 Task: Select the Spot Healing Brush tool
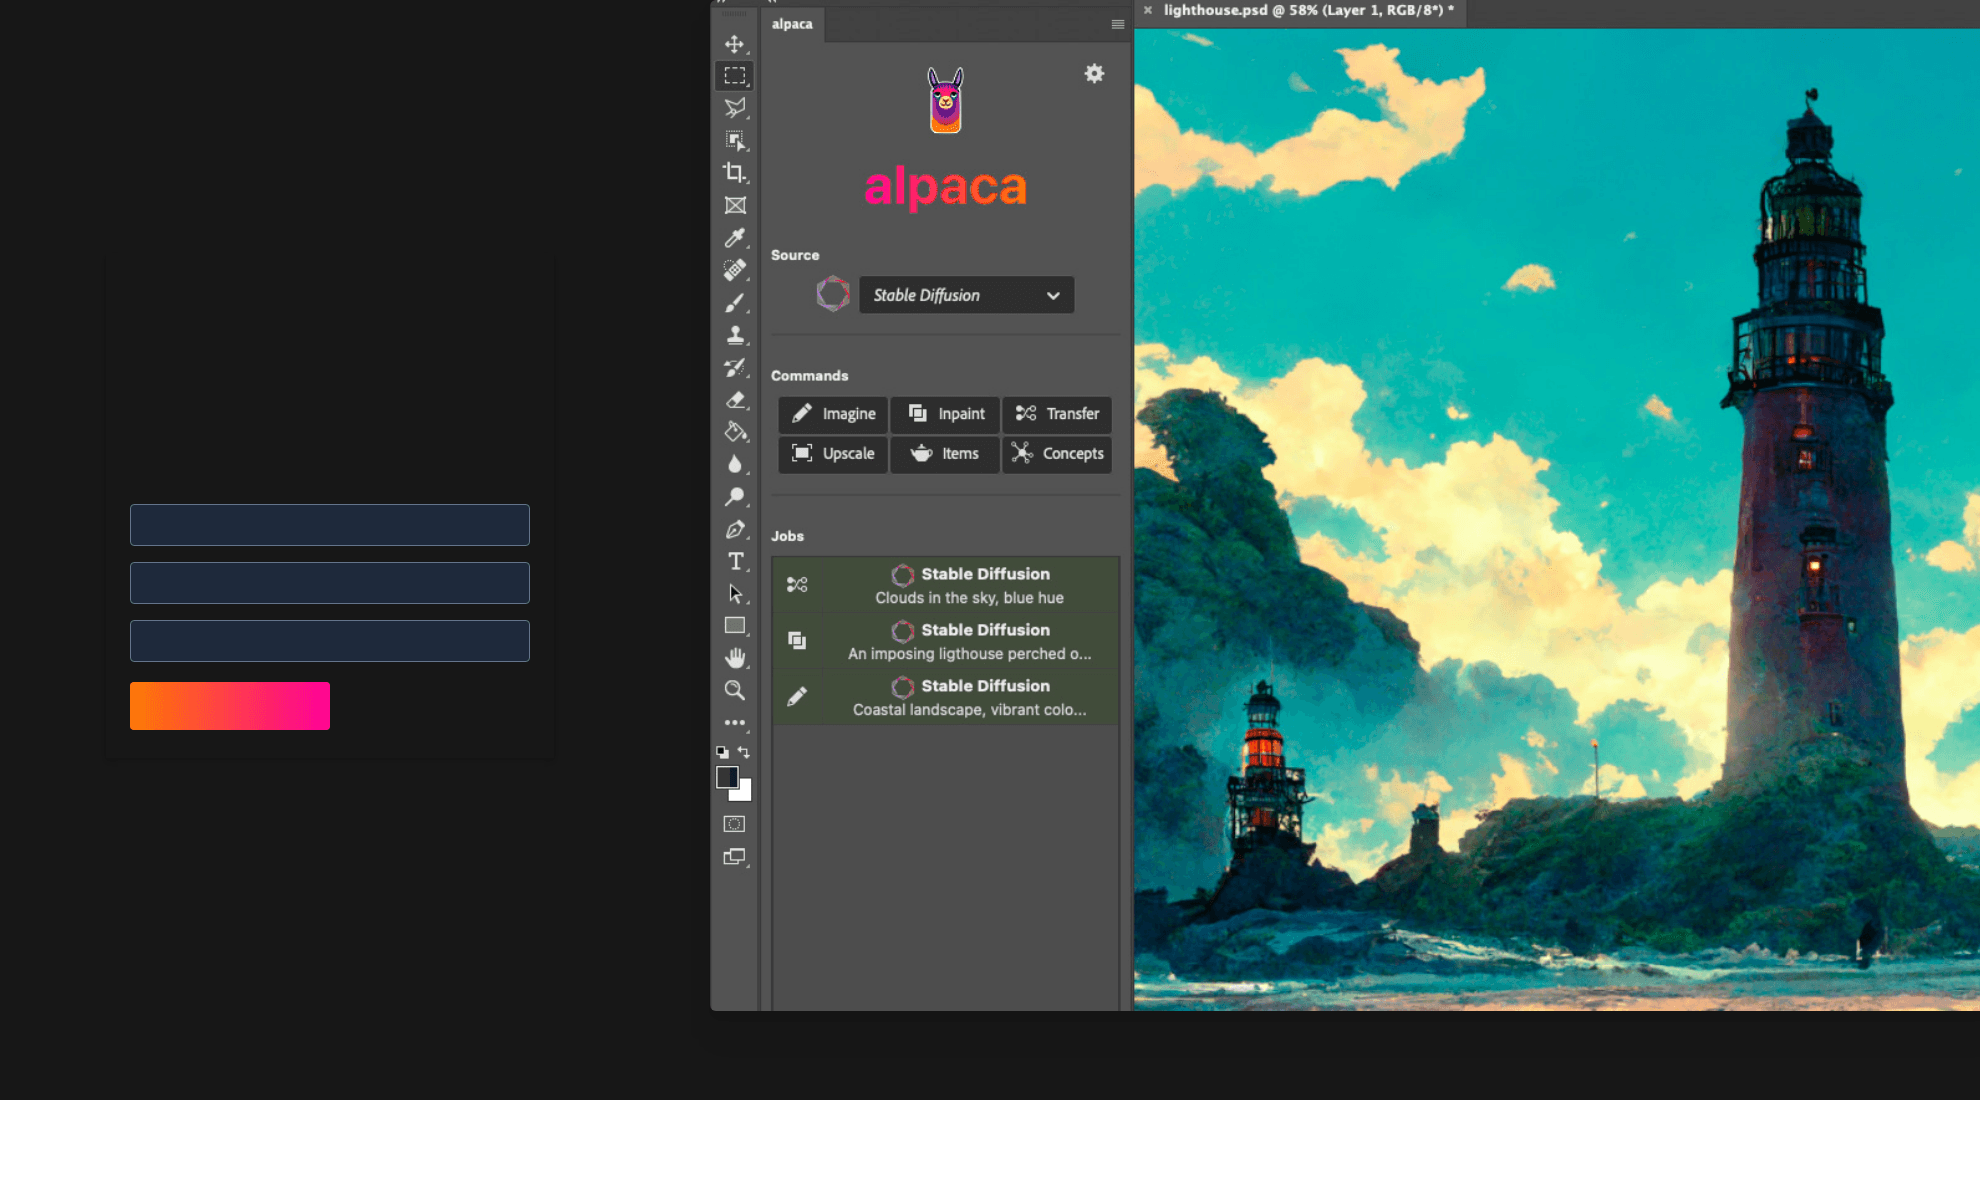point(734,270)
